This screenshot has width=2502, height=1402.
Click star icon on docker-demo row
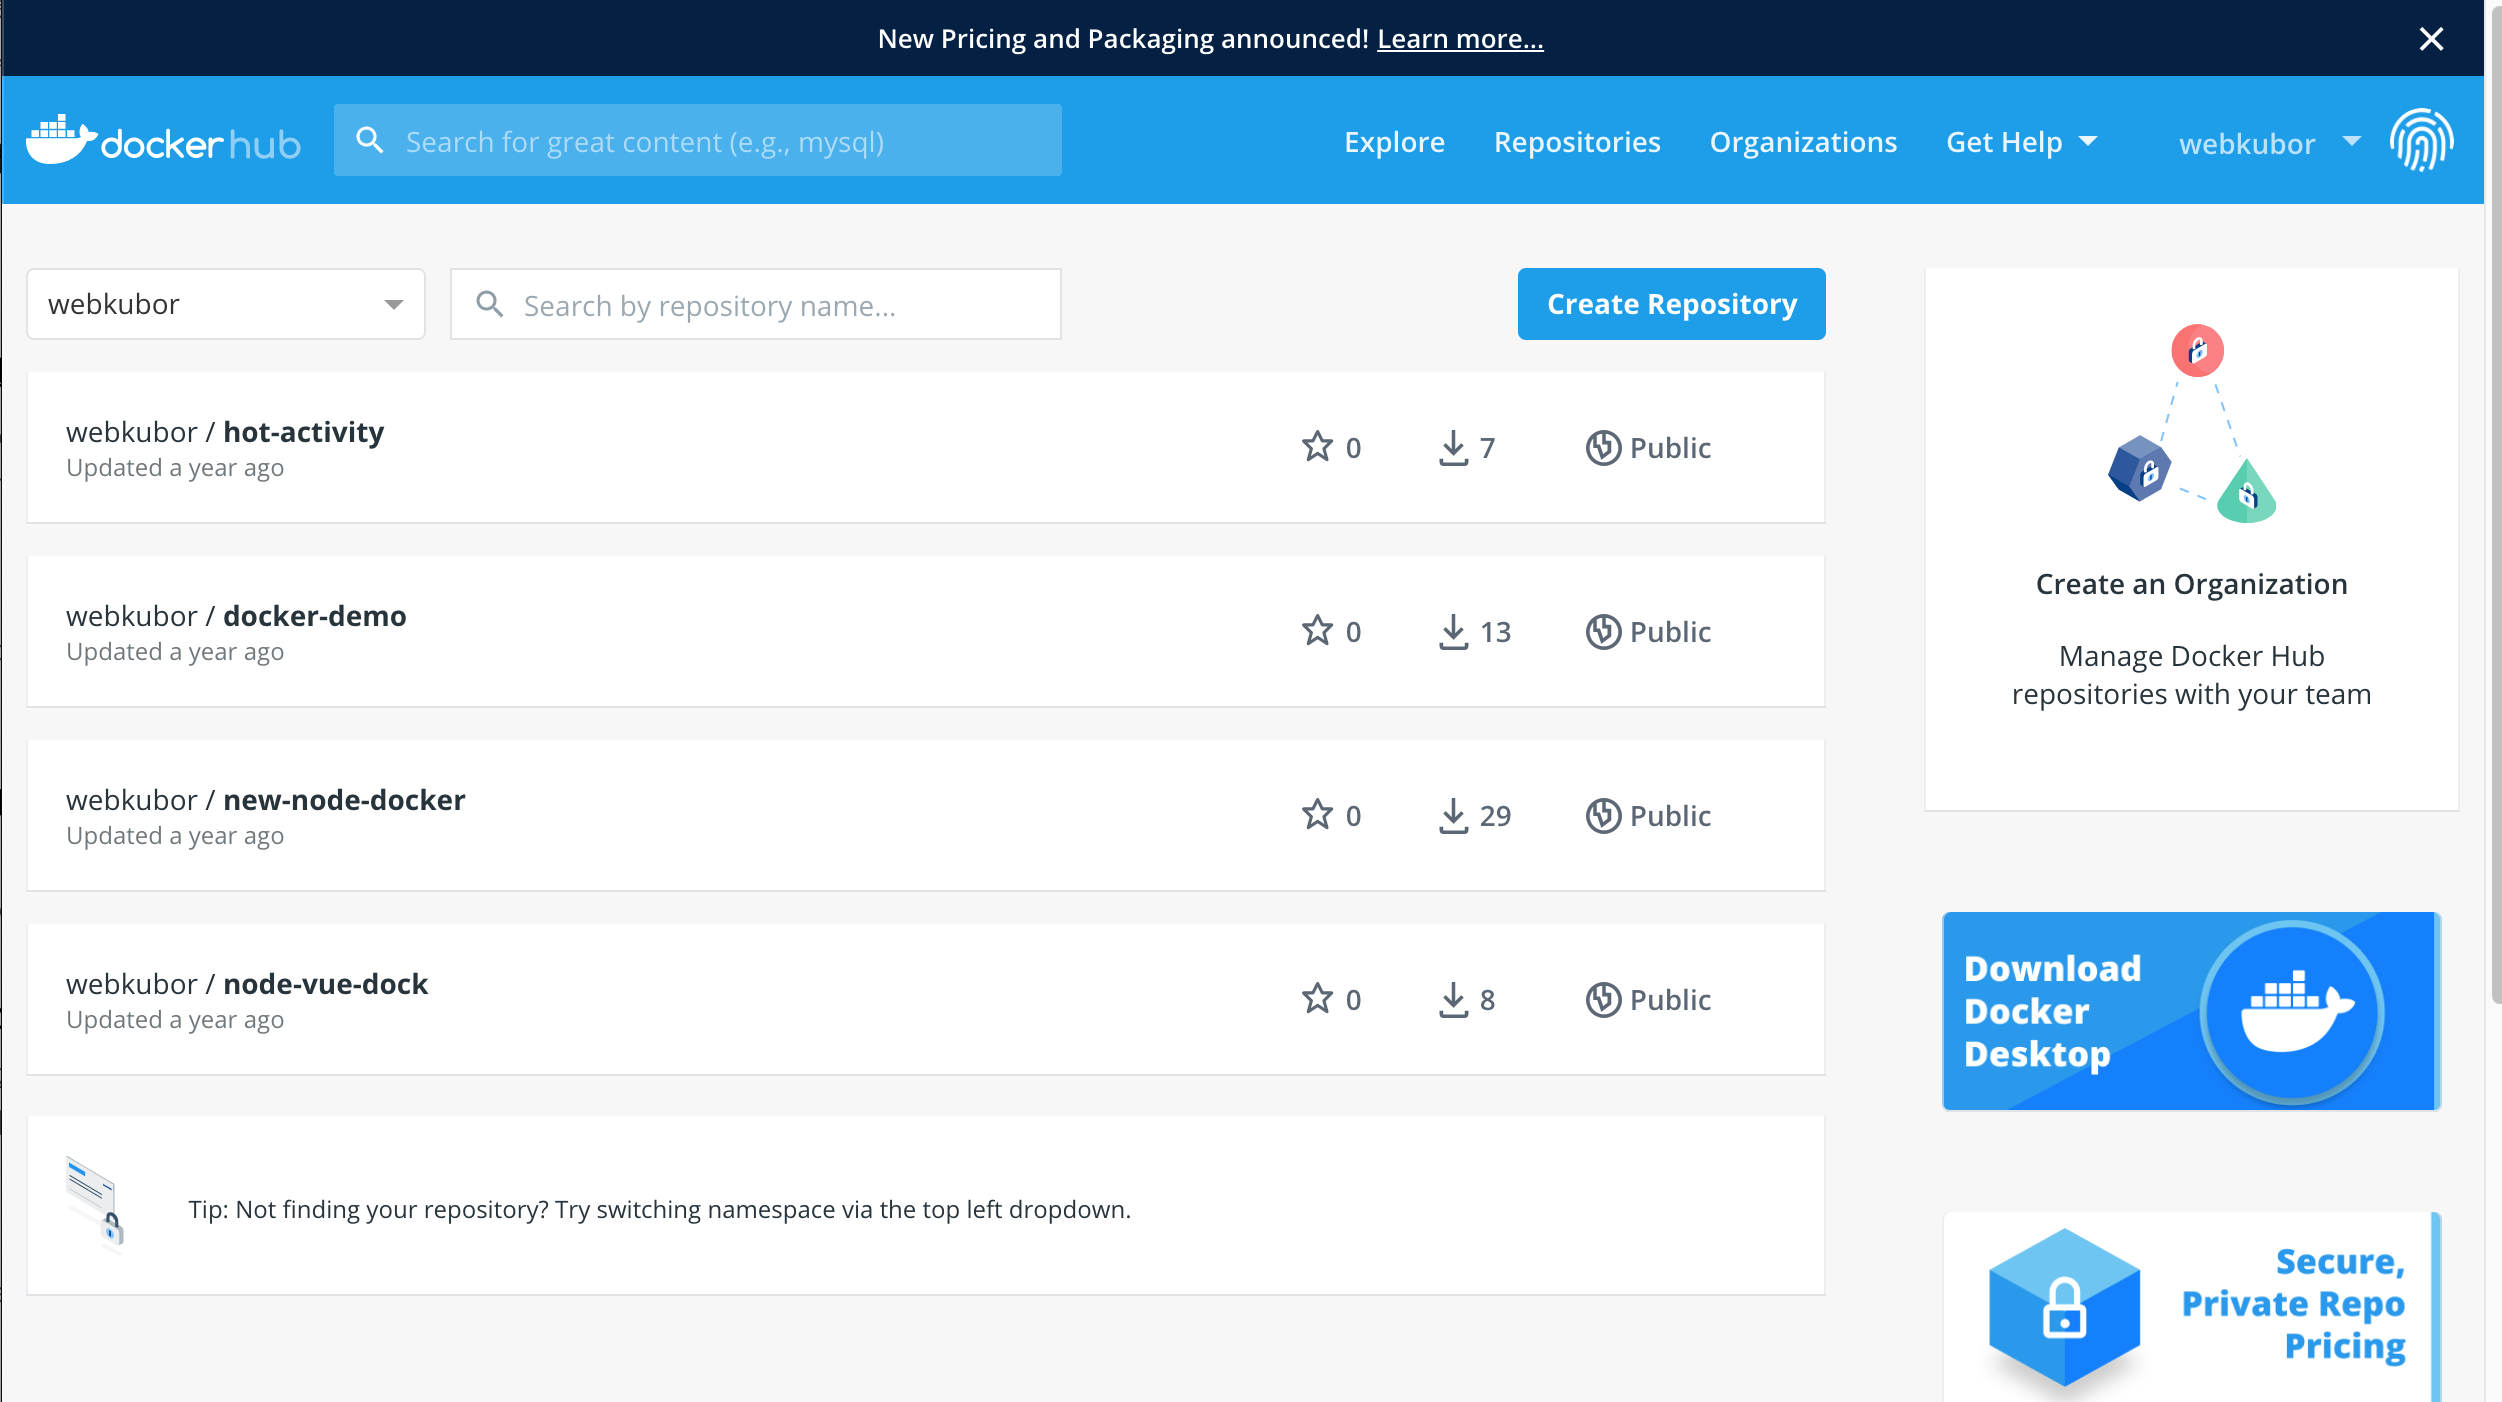1317,630
